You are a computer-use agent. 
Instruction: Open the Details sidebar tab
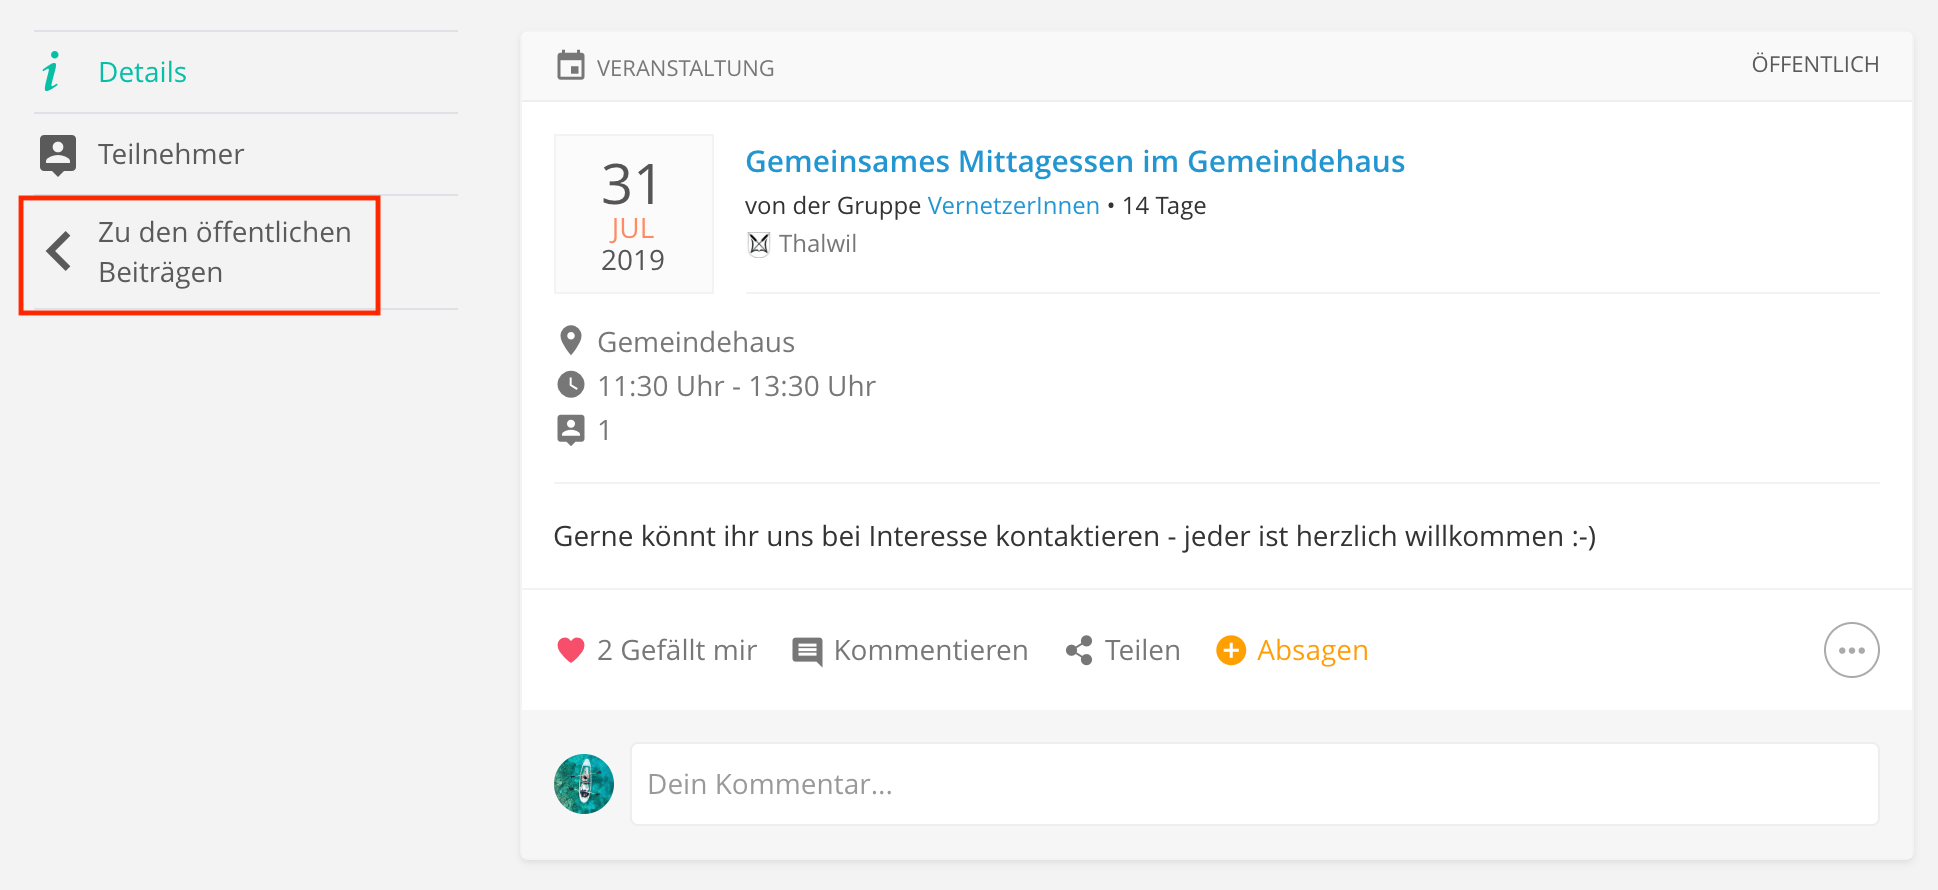(143, 72)
